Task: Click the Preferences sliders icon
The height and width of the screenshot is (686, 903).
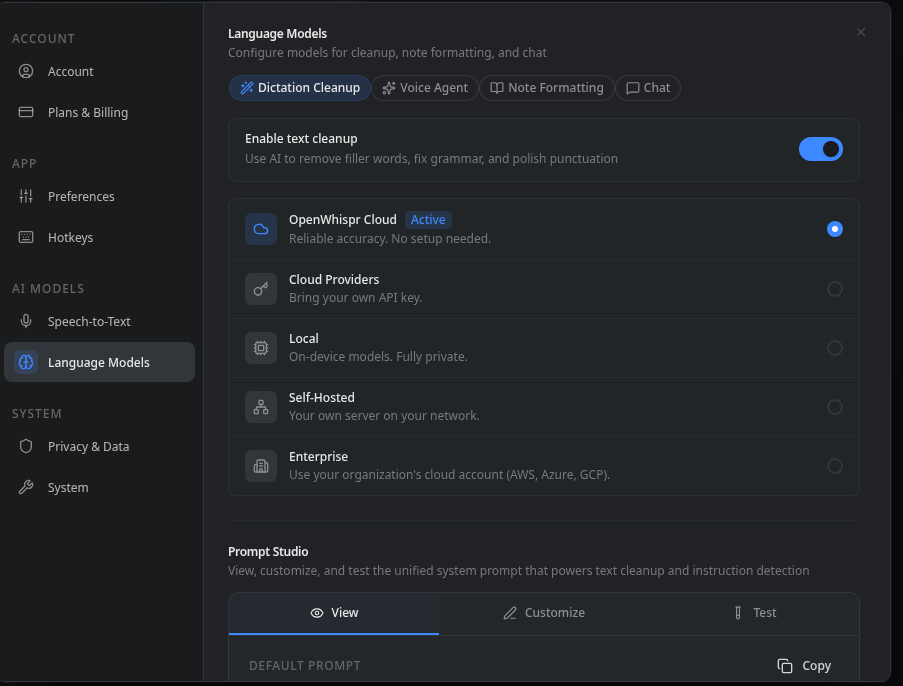Action: tap(26, 196)
